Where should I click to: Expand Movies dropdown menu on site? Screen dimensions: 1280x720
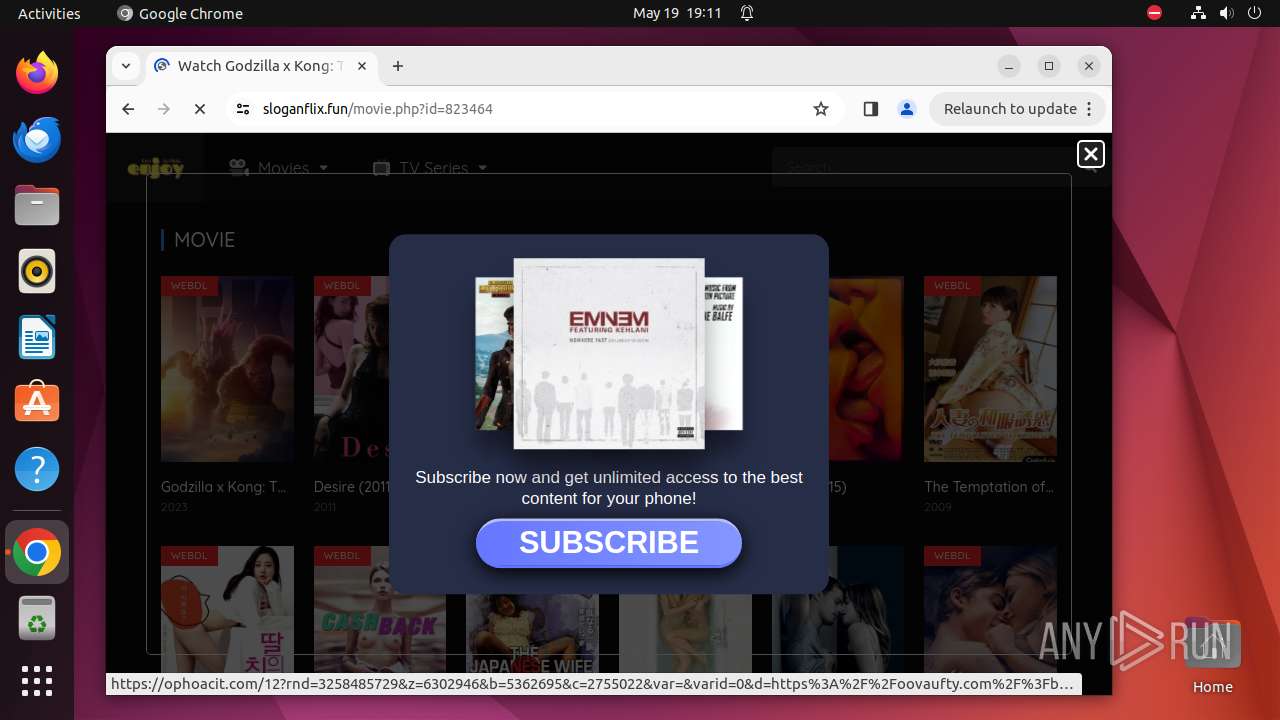click(279, 168)
